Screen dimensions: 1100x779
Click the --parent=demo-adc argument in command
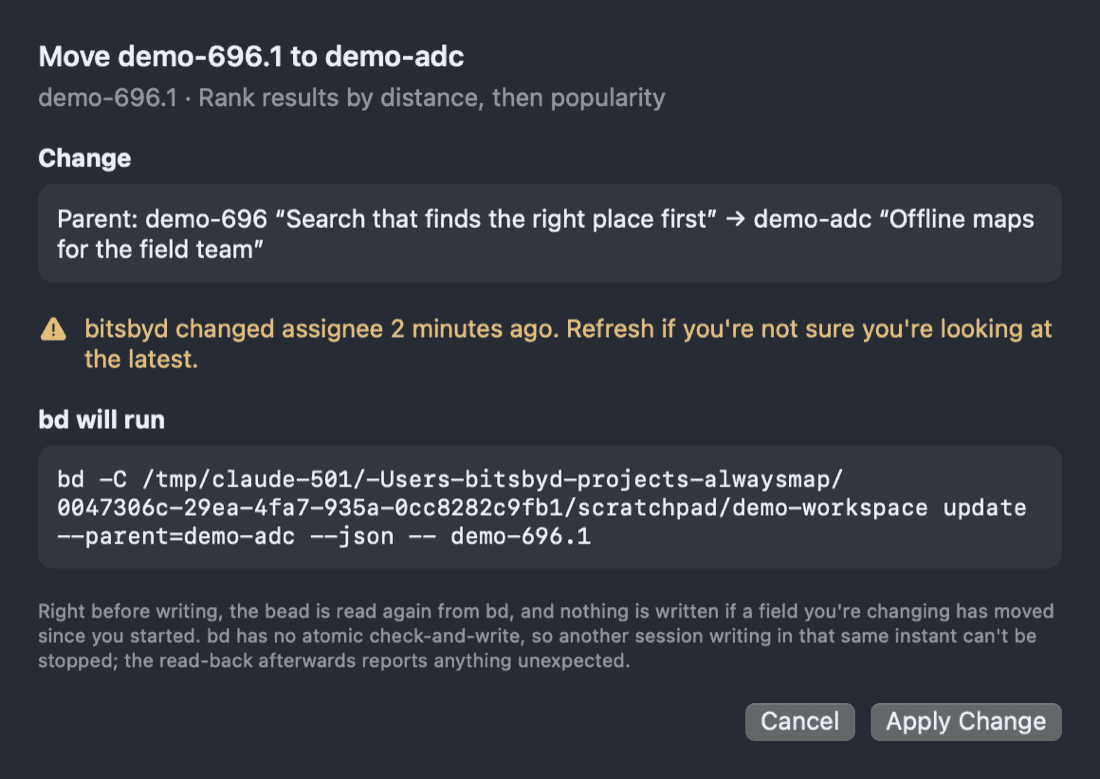coord(176,536)
